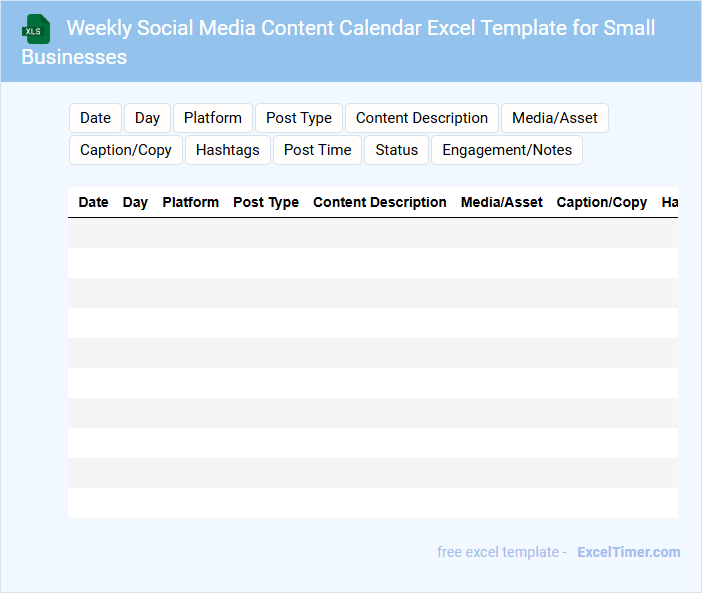The width and height of the screenshot is (702, 593).
Task: Click the Media/Asset table column header
Action: (502, 202)
